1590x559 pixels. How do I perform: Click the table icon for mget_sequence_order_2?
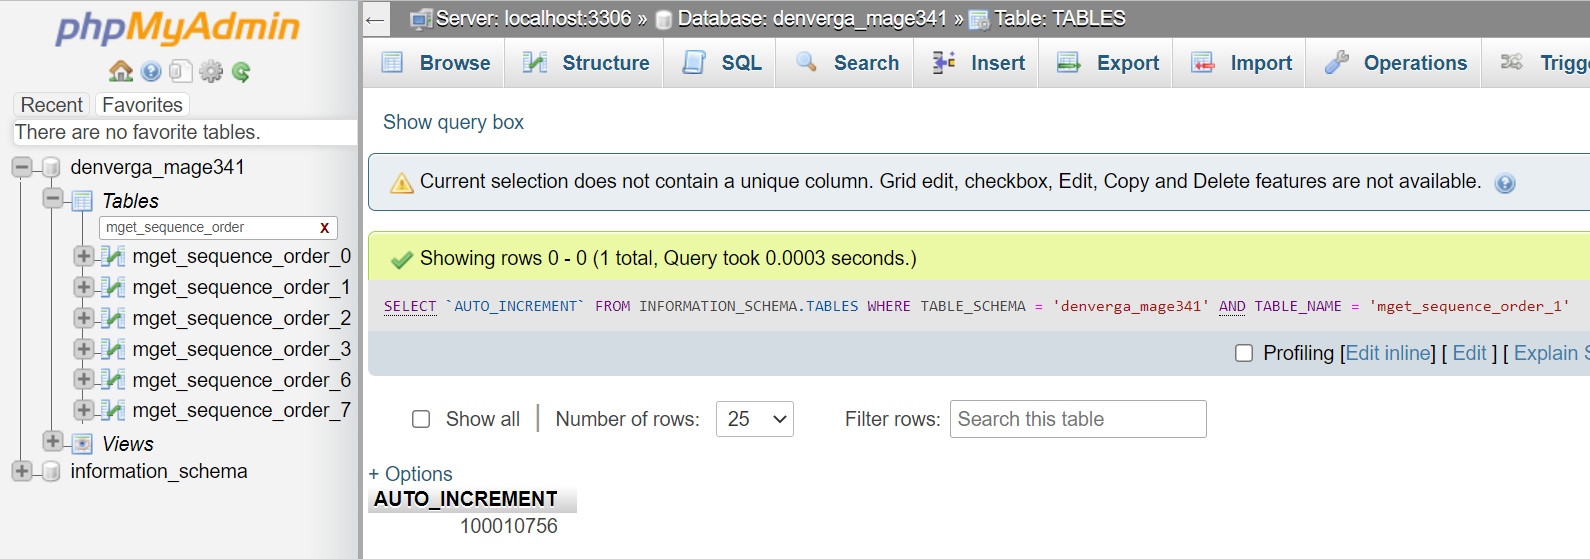click(114, 318)
